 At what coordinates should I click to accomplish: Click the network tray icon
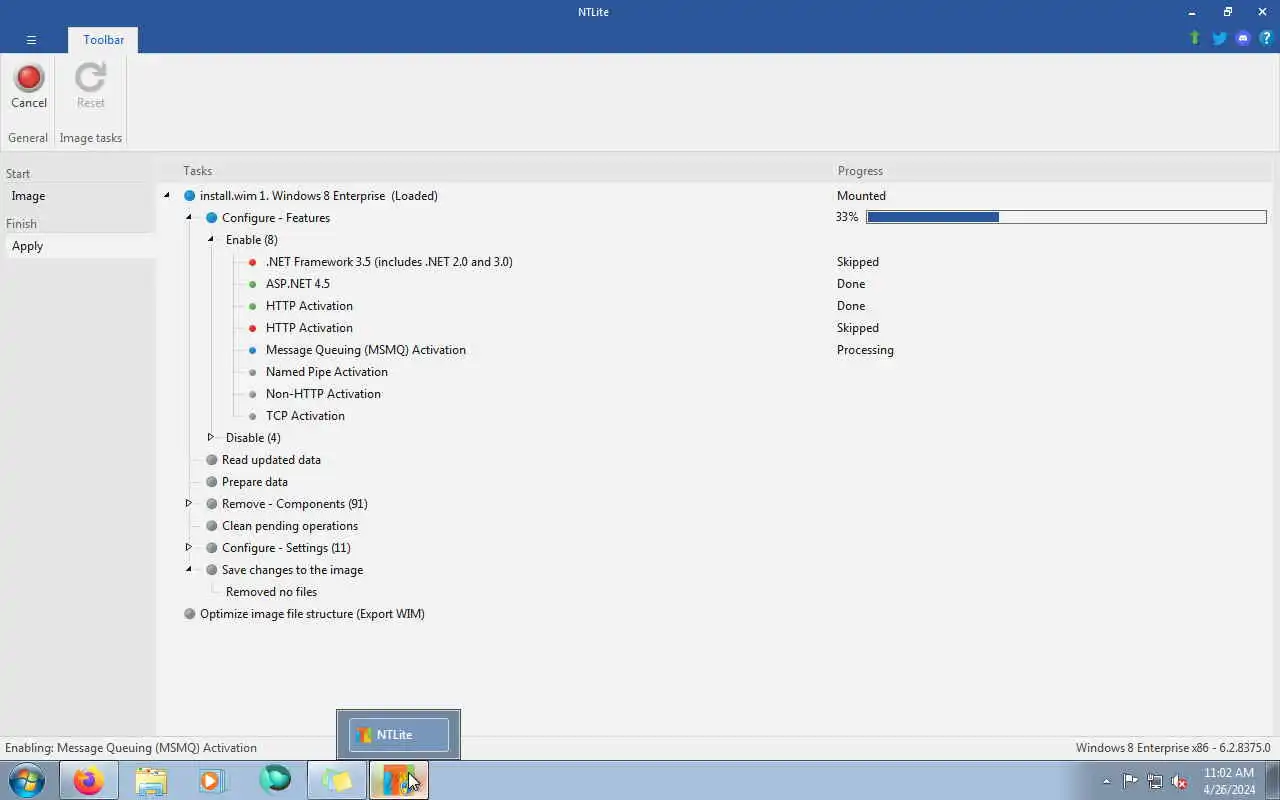click(x=1155, y=781)
